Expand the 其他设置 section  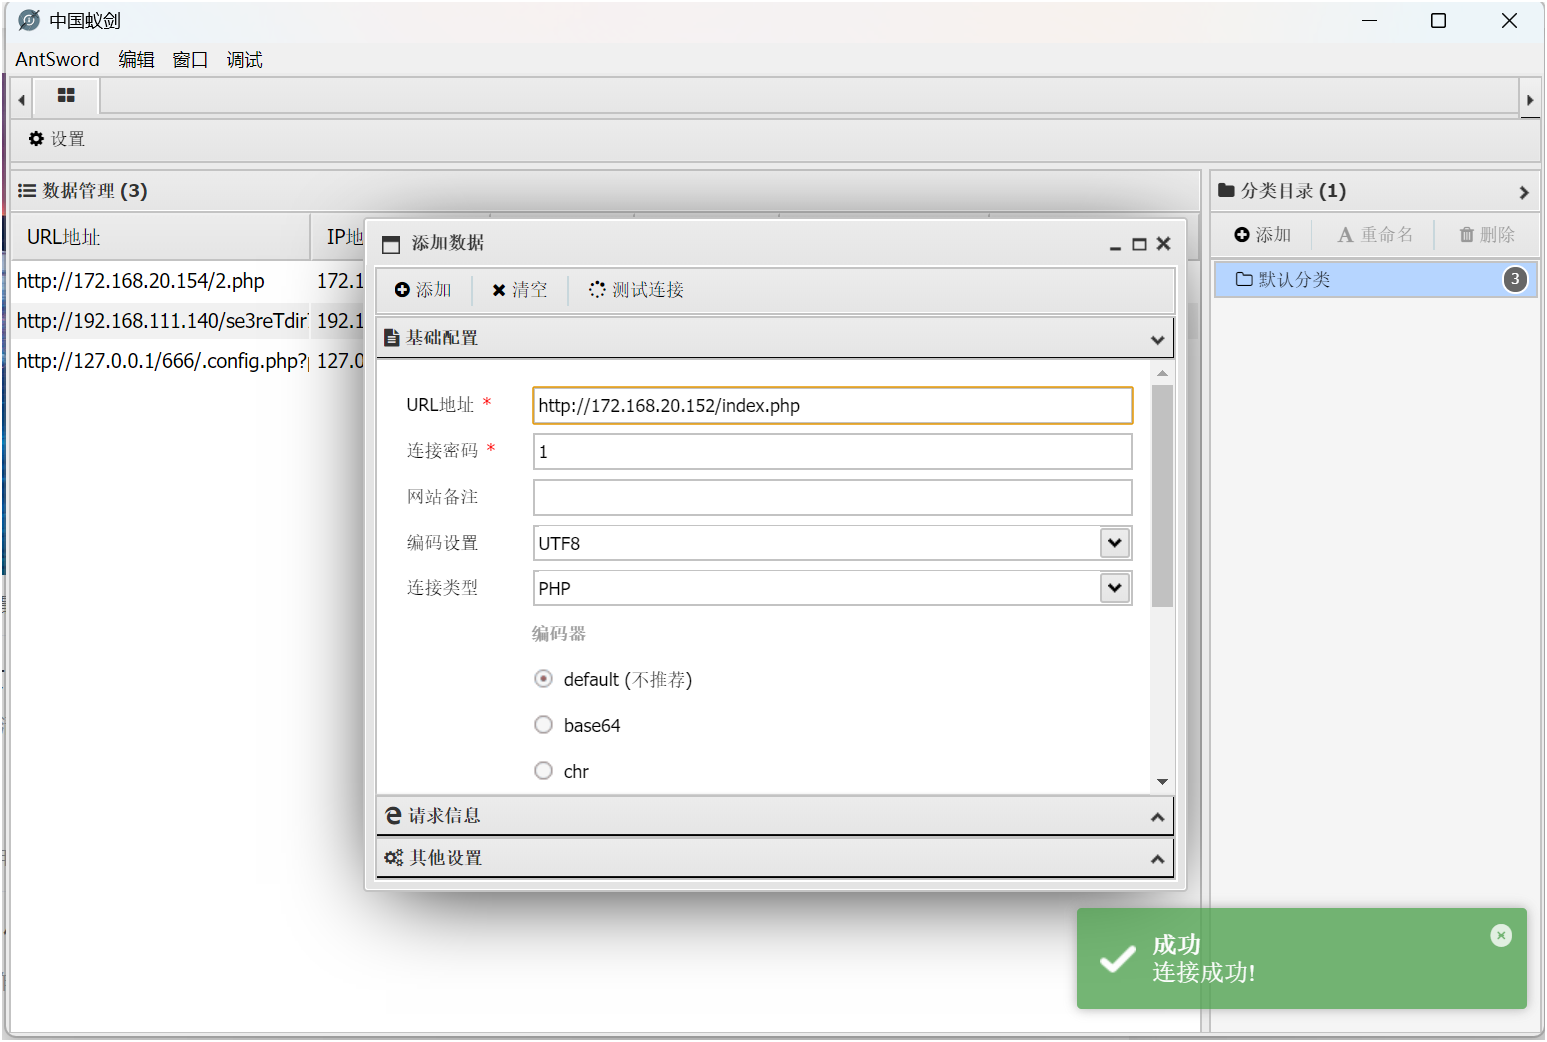[x=1157, y=859]
